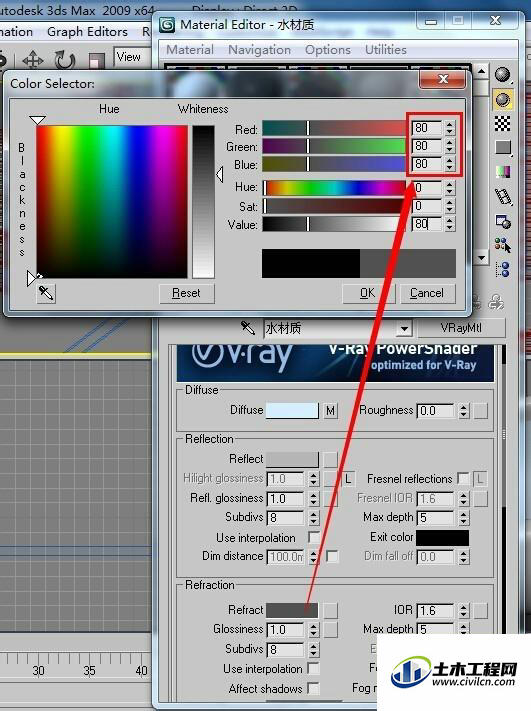Image resolution: width=531 pixels, height=711 pixels.
Task: Click the Reset button
Action: pos(186,293)
